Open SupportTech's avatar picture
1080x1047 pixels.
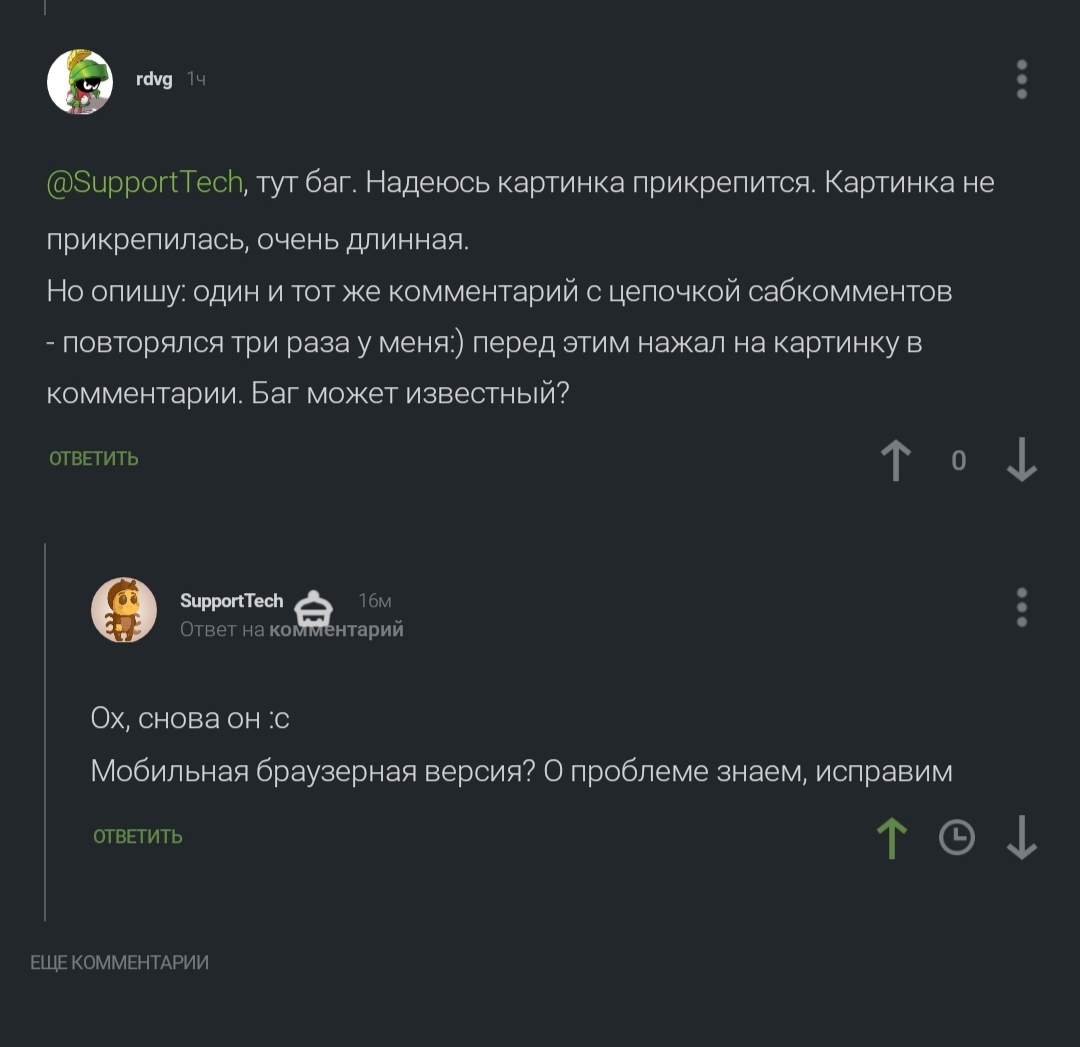pyautogui.click(x=124, y=610)
